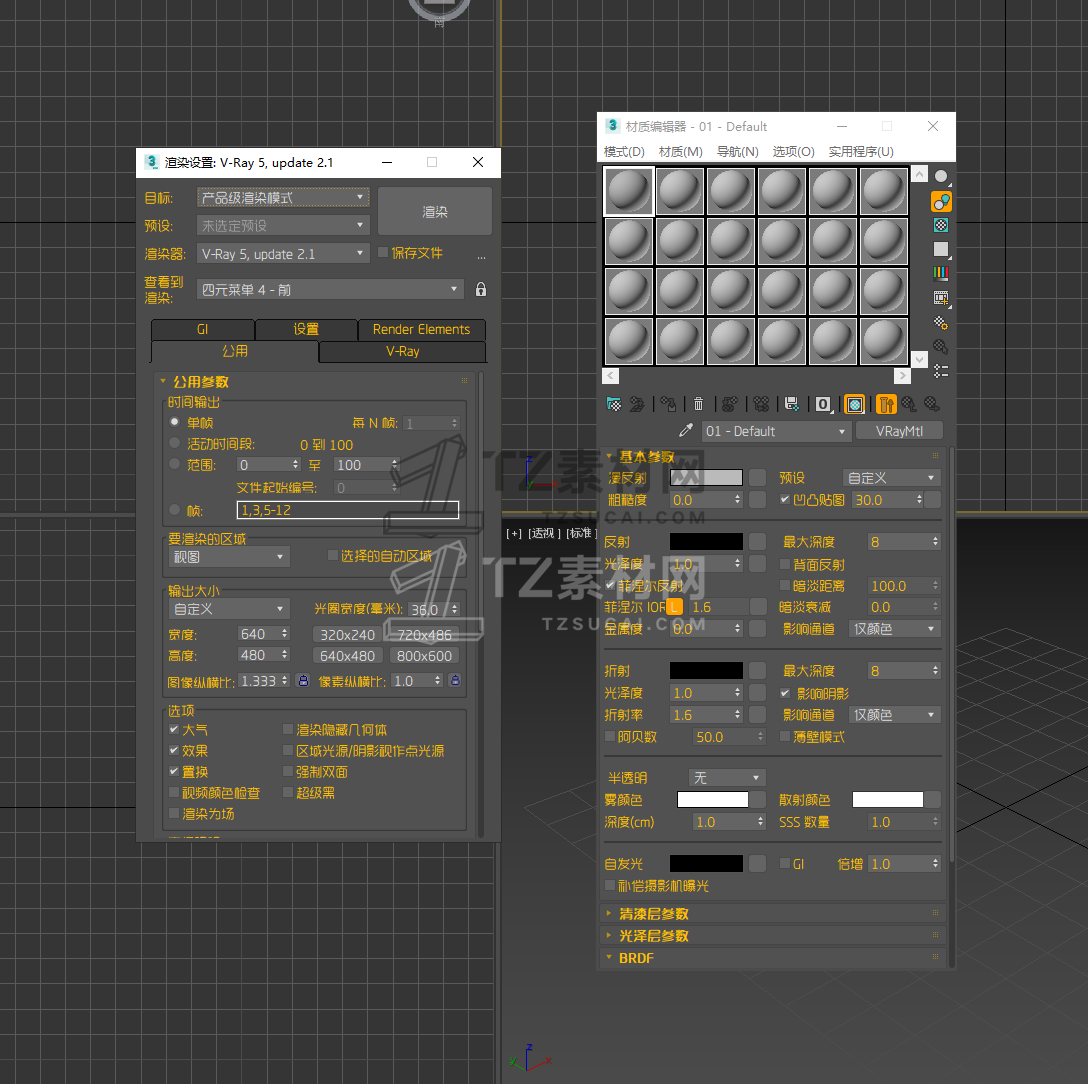Click the VRayMtl material type button
Viewport: 1088px width, 1084px height.
coord(899,431)
